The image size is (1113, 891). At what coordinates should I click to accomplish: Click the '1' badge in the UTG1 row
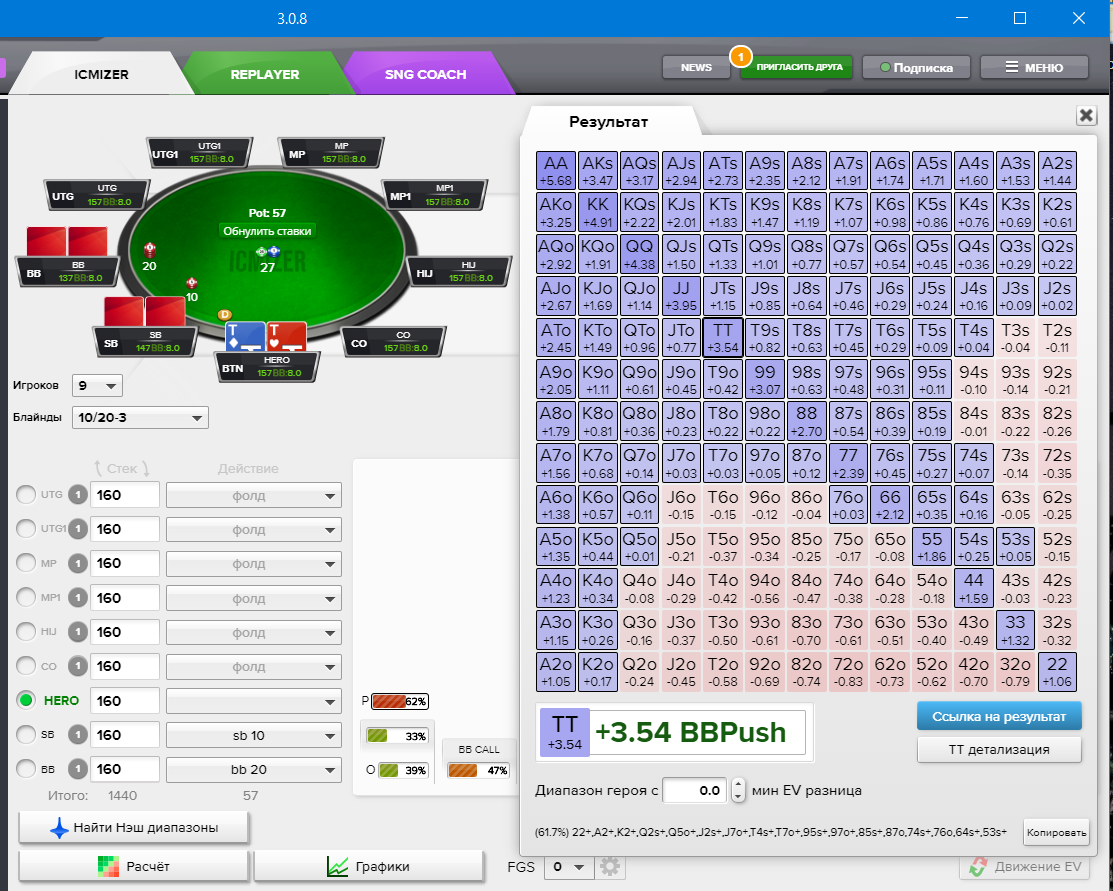coord(78,529)
